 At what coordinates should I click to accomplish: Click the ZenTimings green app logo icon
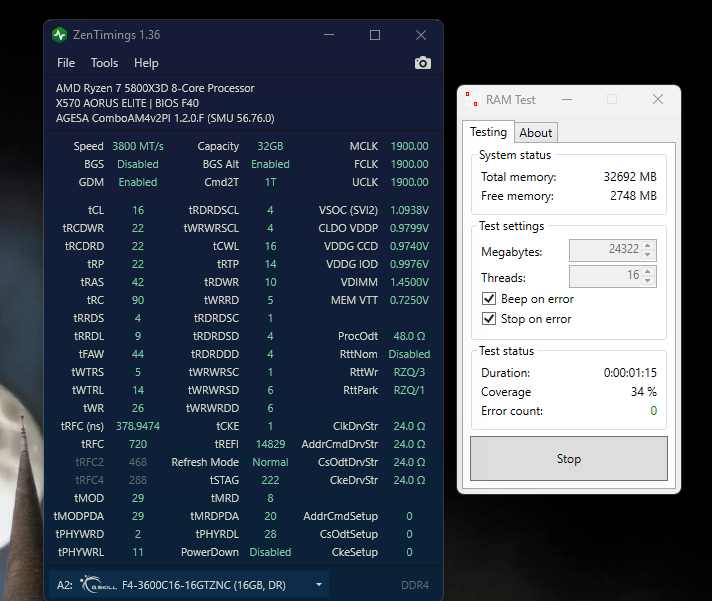[x=59, y=35]
